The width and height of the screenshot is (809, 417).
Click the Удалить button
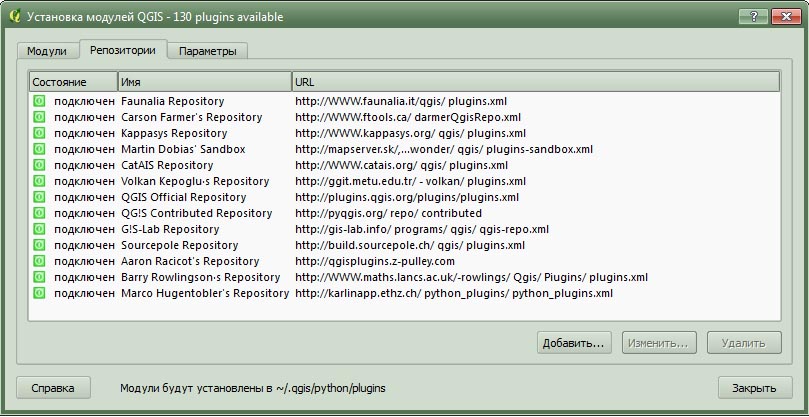[x=744, y=343]
